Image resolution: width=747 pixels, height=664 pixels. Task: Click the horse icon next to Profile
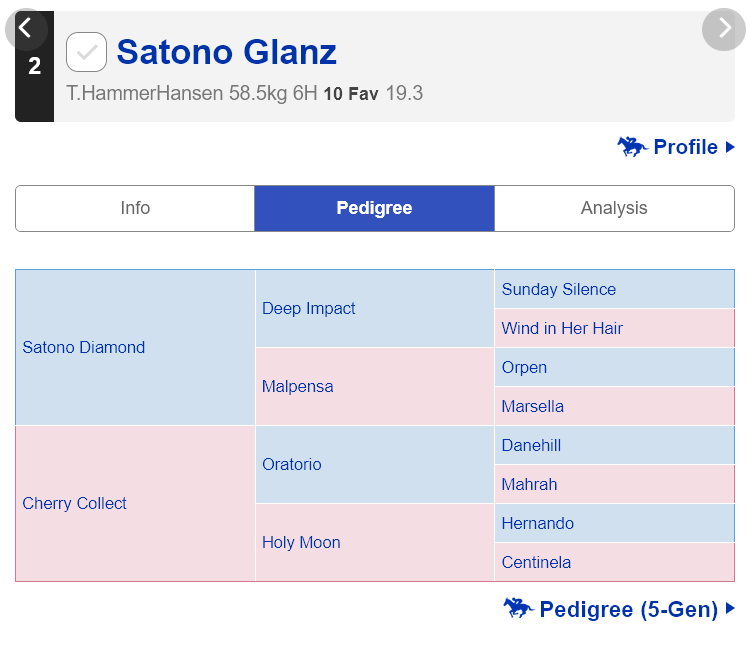[632, 147]
